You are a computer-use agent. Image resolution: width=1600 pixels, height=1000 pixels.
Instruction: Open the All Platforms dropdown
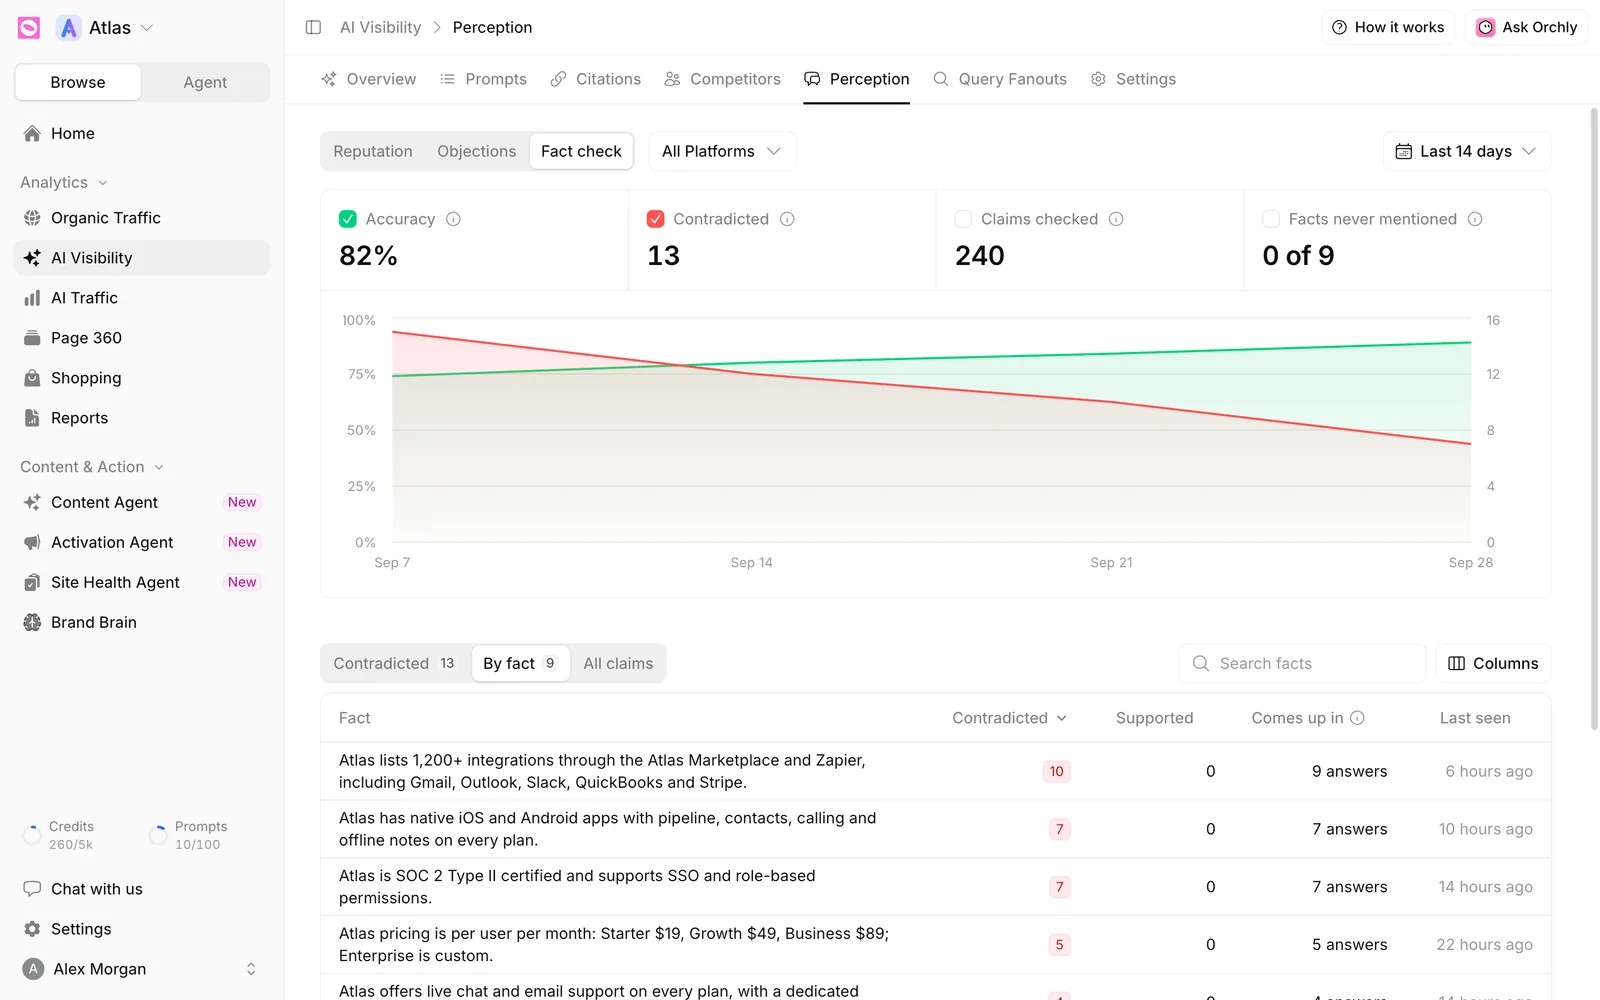pos(722,151)
